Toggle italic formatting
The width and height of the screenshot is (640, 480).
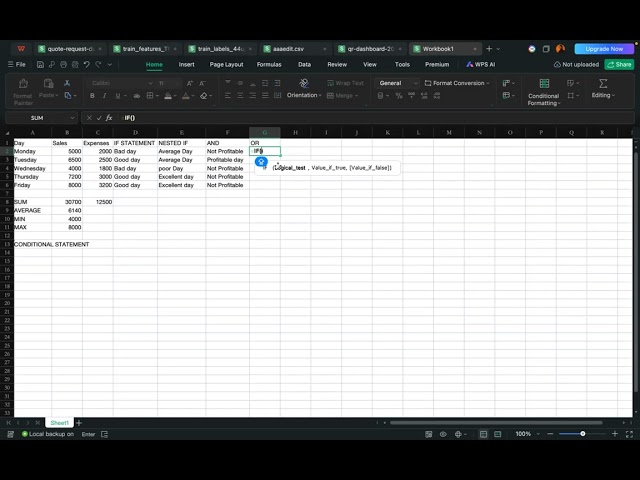coord(104,96)
